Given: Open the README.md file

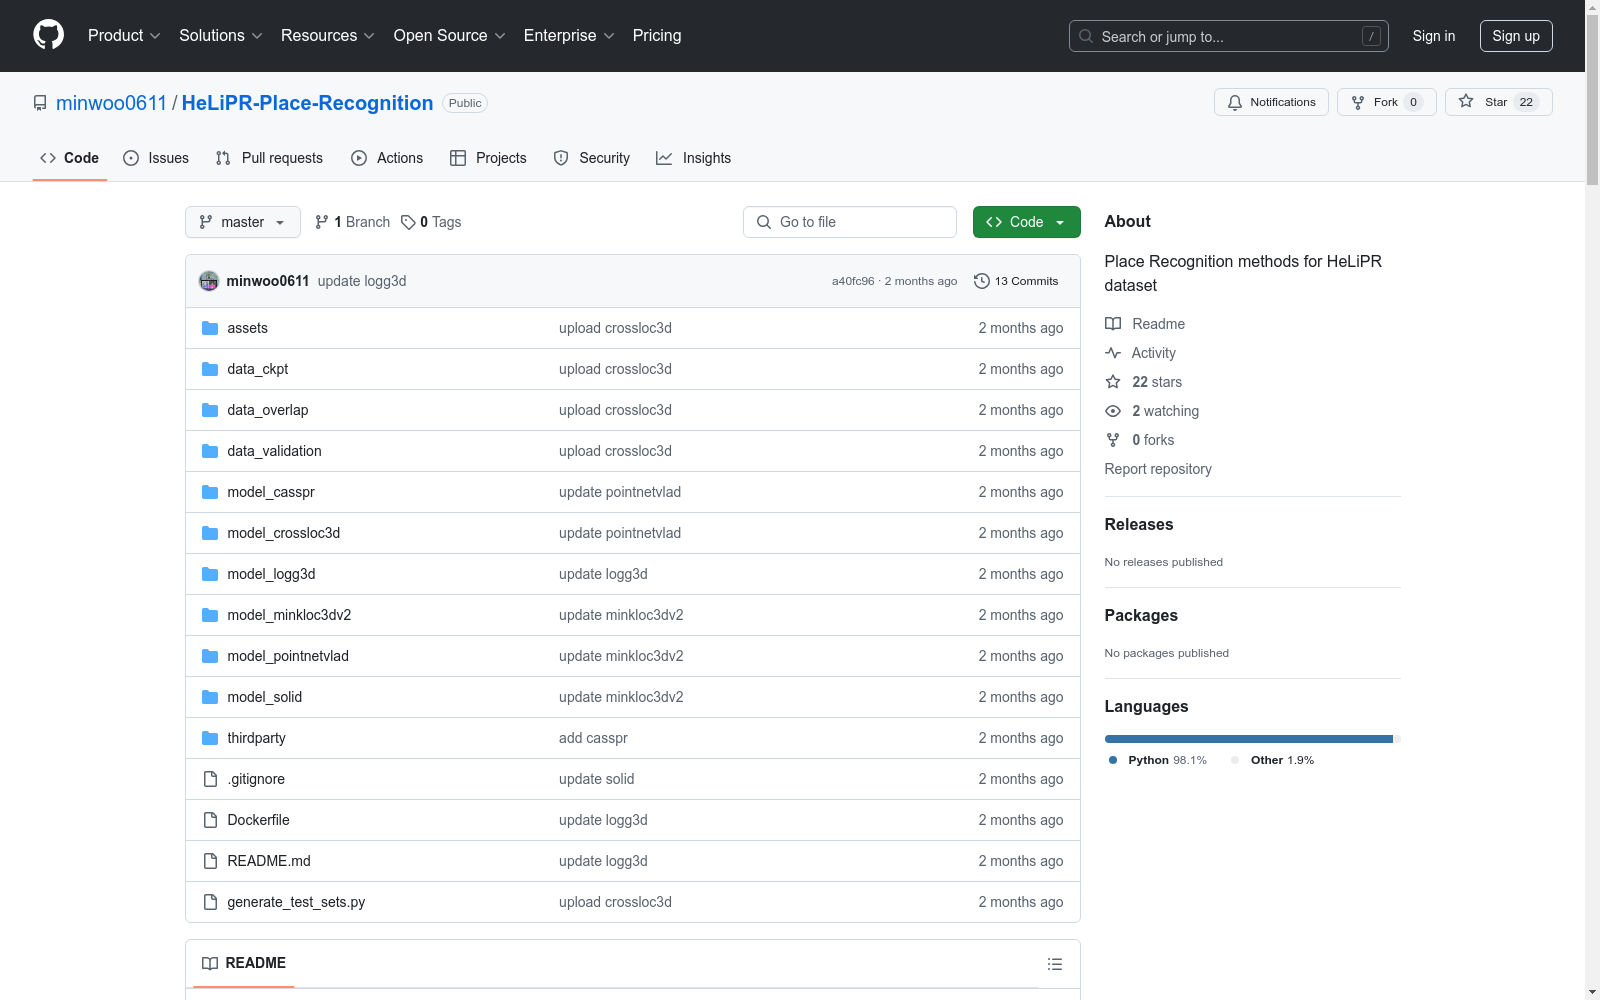Looking at the screenshot, I should click(x=269, y=861).
